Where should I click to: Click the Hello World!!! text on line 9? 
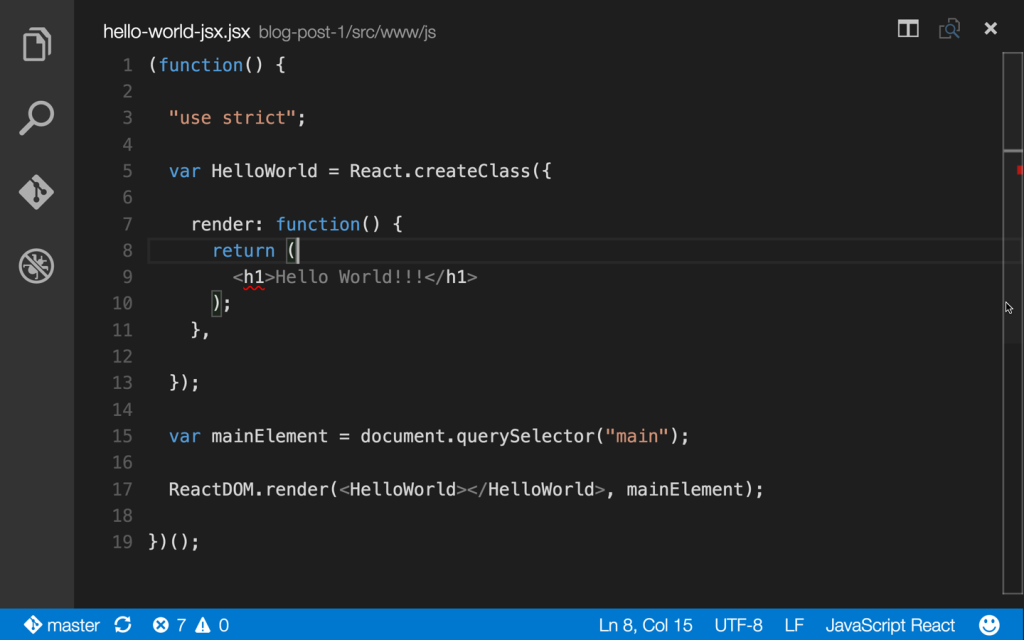[x=349, y=277]
